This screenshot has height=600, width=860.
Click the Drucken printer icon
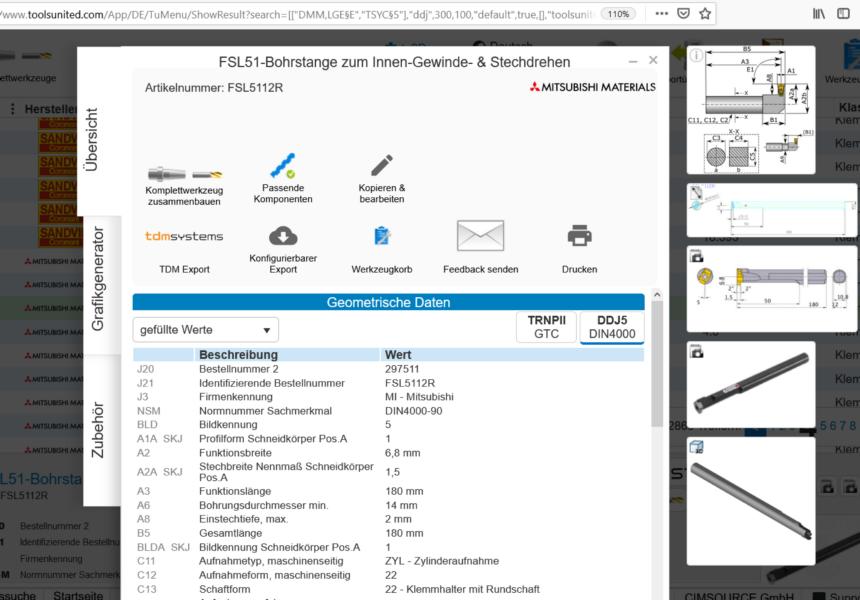[x=580, y=236]
